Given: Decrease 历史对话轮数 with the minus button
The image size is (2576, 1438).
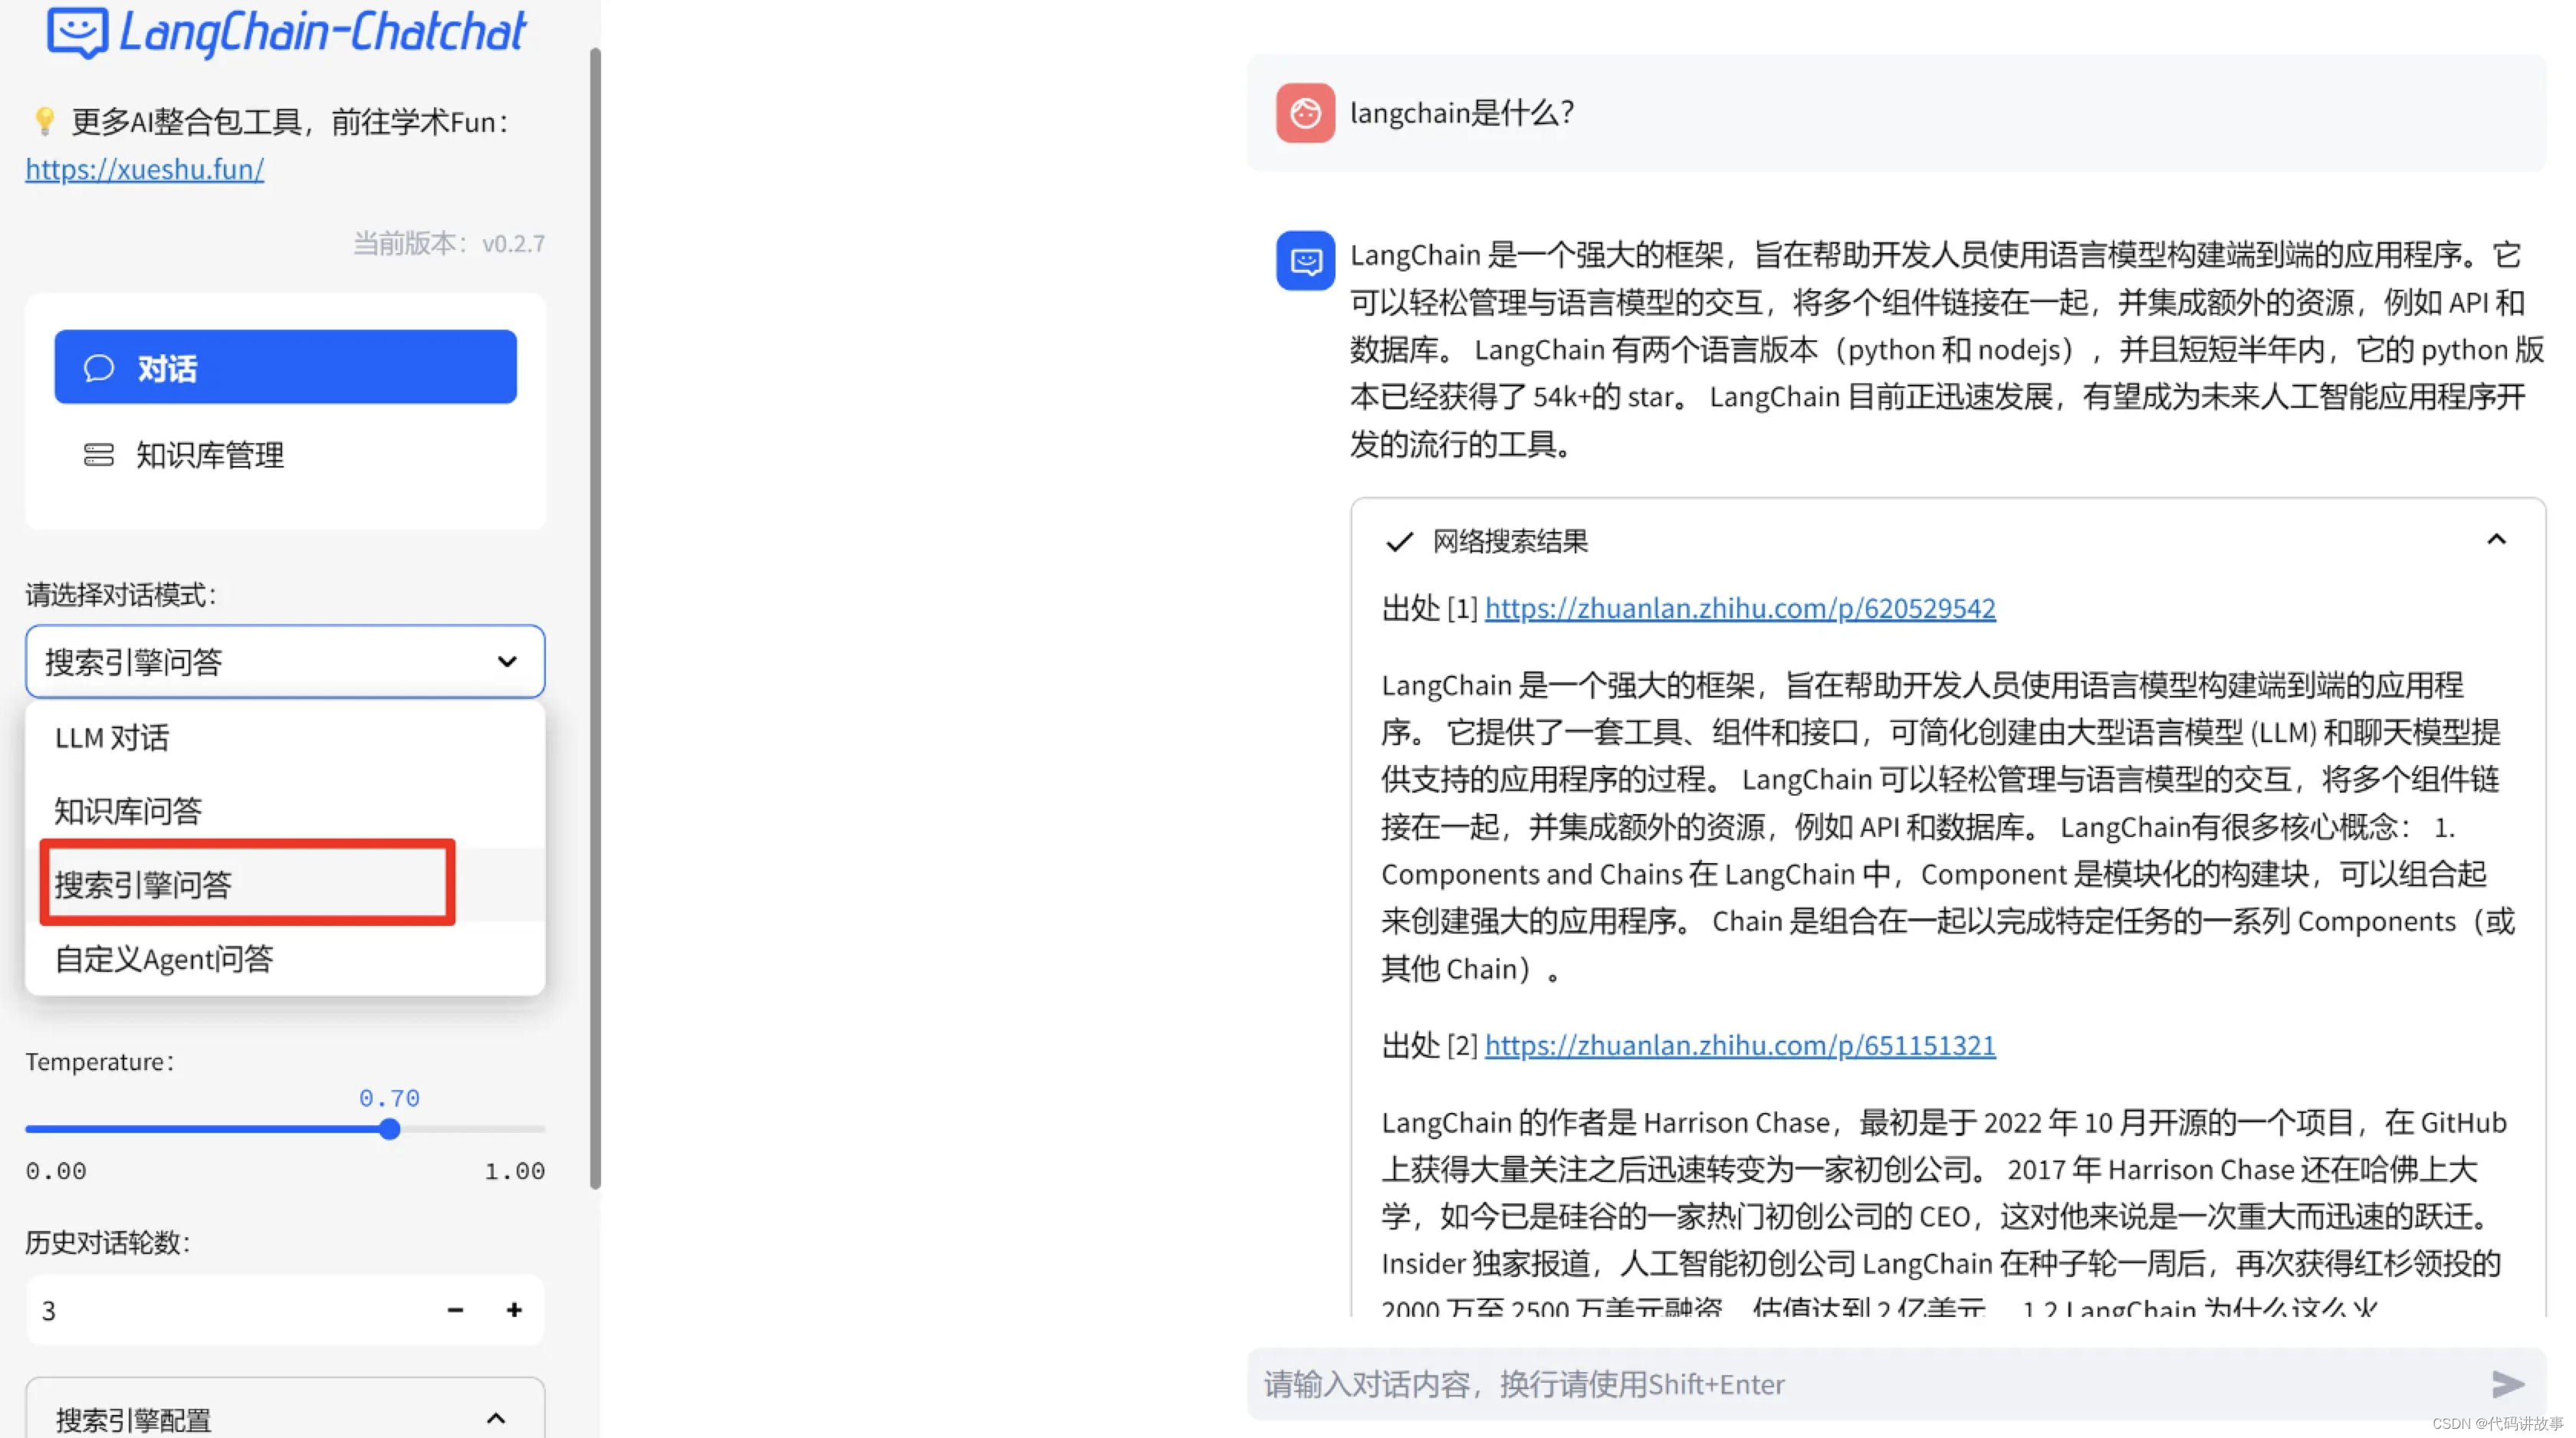Looking at the screenshot, I should (x=455, y=1309).
